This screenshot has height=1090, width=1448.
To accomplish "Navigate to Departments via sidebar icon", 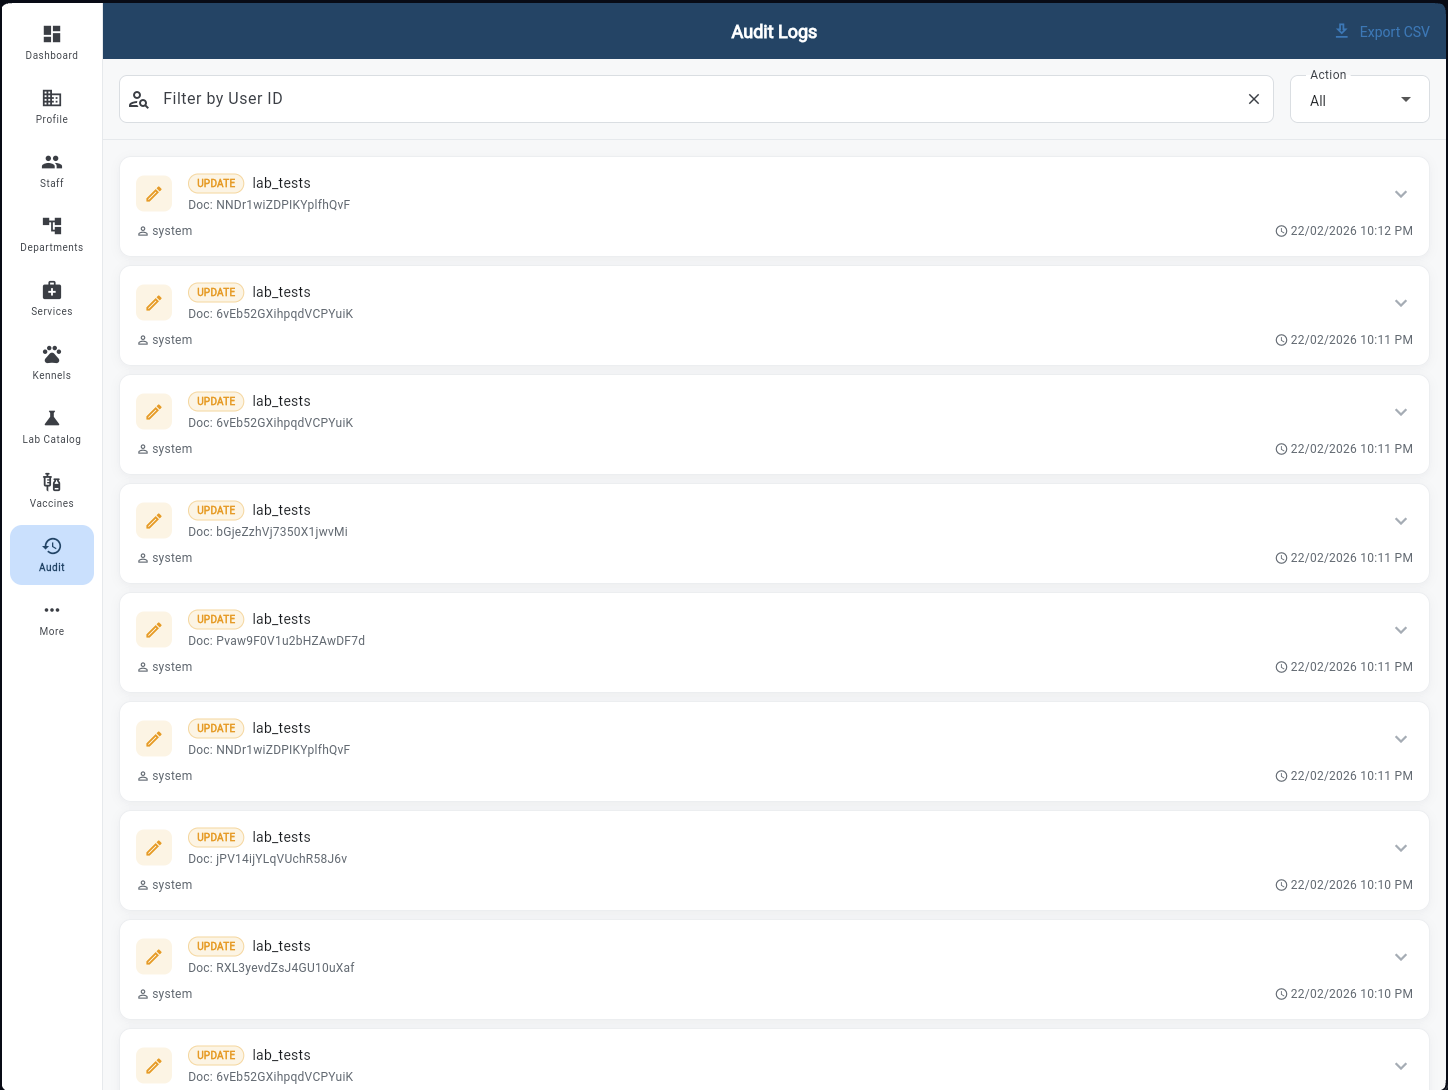I will pos(51,233).
